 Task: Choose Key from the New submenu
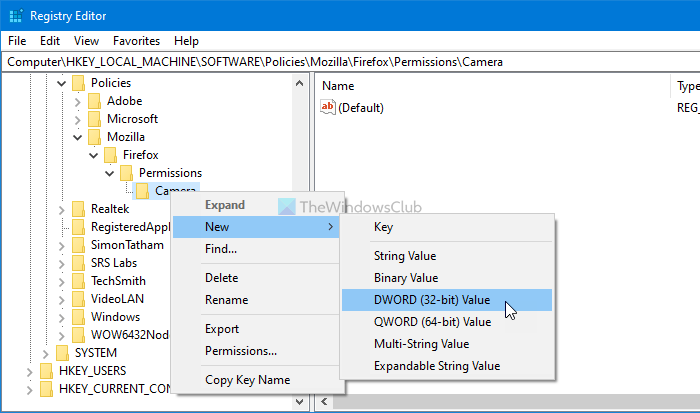[x=447, y=227]
